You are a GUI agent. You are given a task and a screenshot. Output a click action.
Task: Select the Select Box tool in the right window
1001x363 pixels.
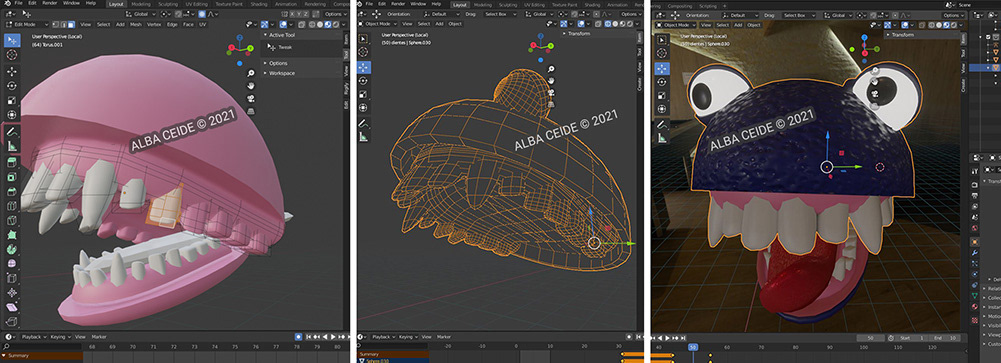point(662,40)
